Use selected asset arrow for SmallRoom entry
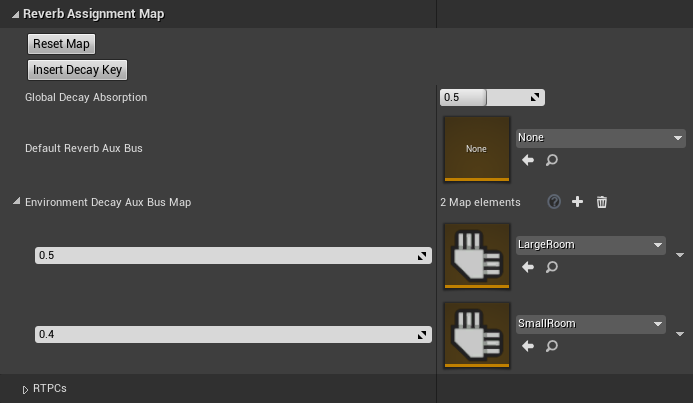Viewport: 693px width, 403px height. 528,346
